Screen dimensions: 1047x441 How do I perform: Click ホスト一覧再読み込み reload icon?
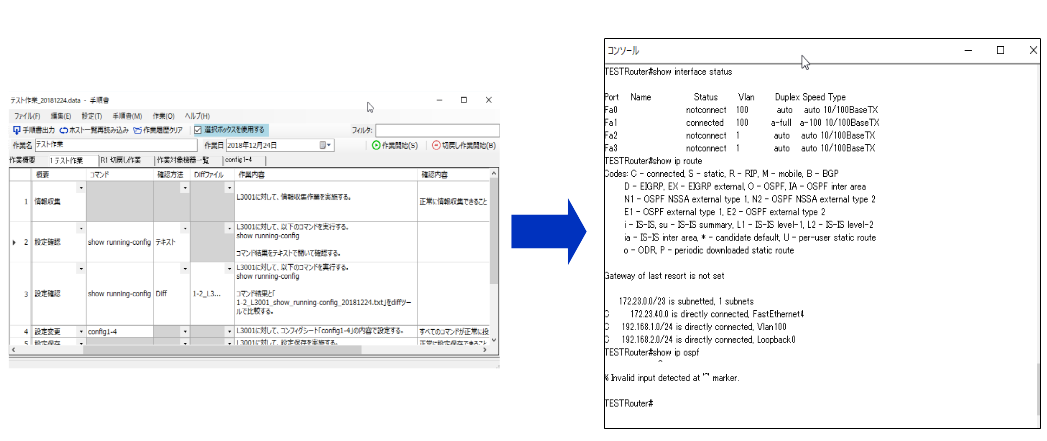pos(64,130)
